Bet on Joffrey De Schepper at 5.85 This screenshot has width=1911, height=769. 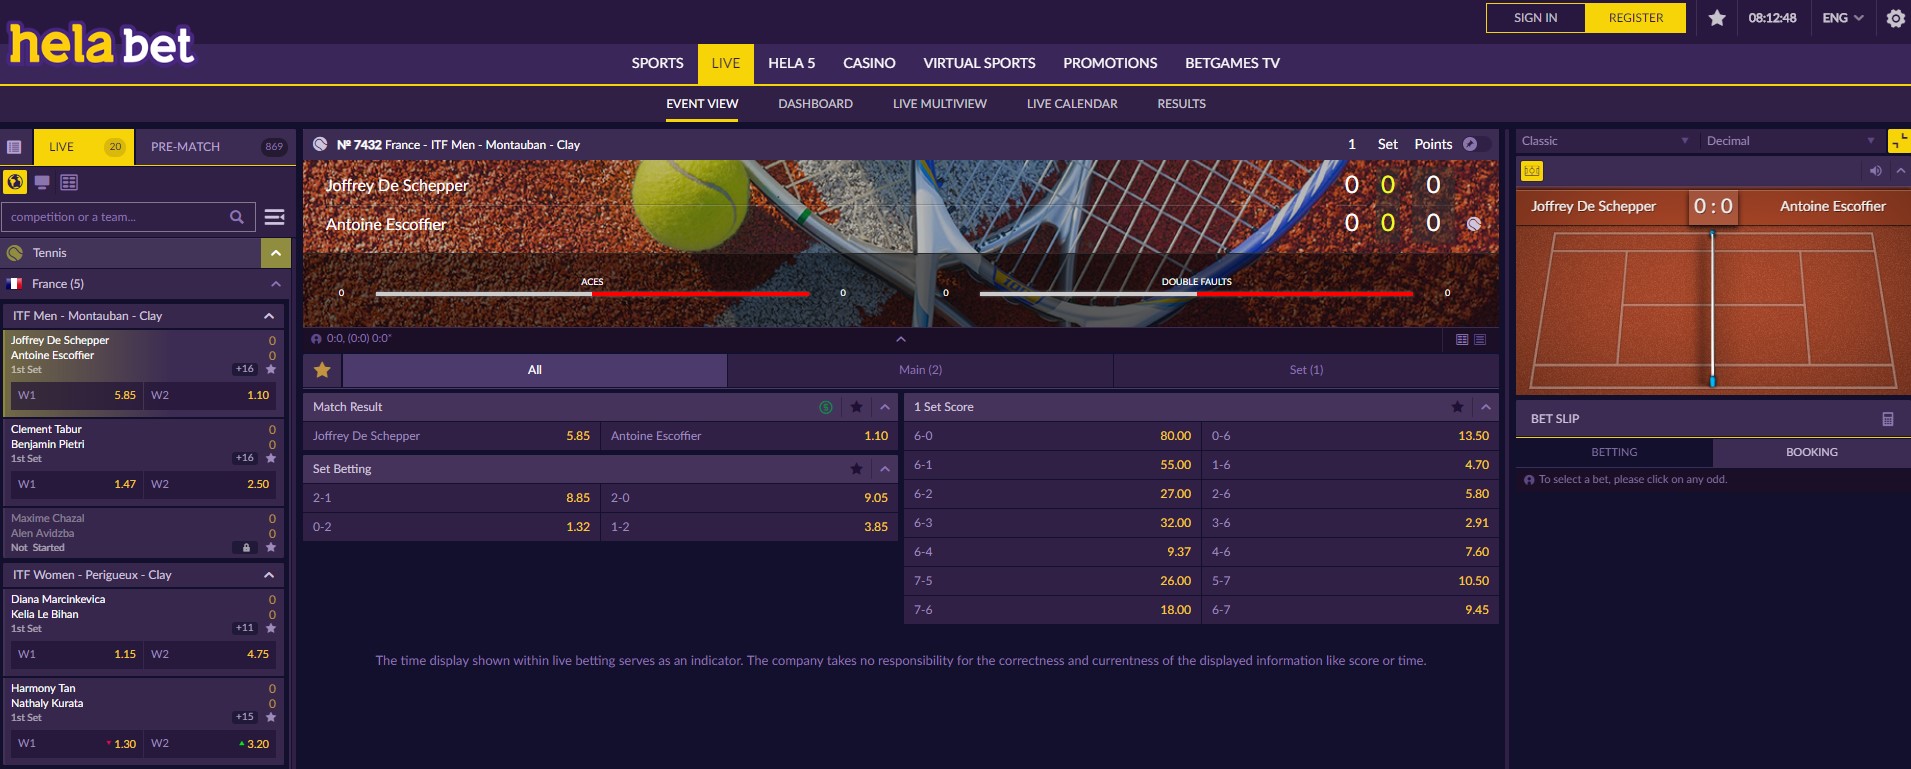click(x=451, y=436)
